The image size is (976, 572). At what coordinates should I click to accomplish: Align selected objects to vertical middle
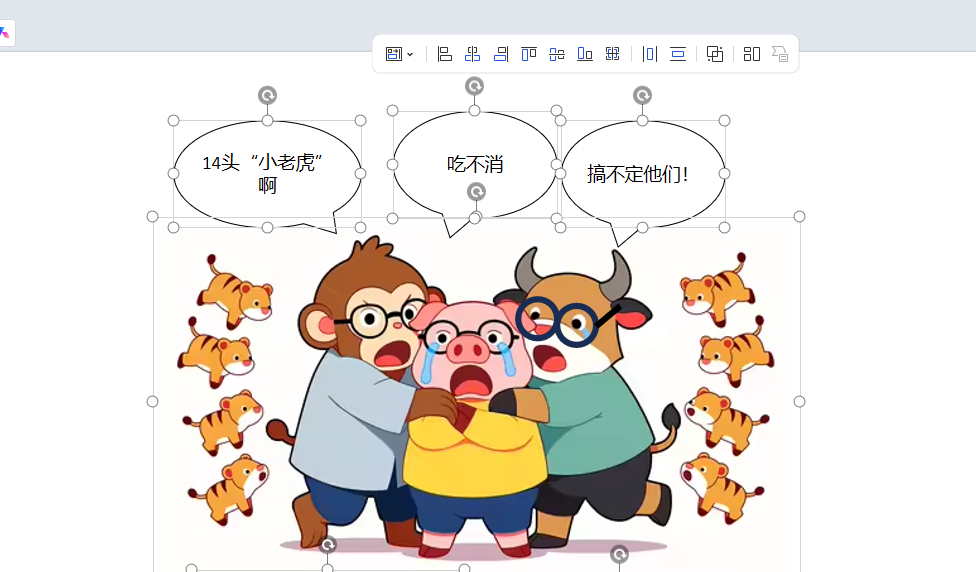click(x=557, y=54)
